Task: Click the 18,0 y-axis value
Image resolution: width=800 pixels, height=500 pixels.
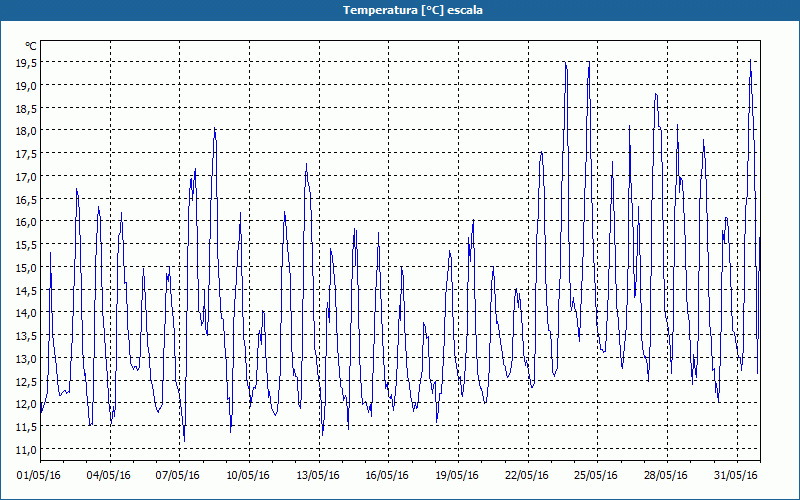Action: pyautogui.click(x=26, y=131)
